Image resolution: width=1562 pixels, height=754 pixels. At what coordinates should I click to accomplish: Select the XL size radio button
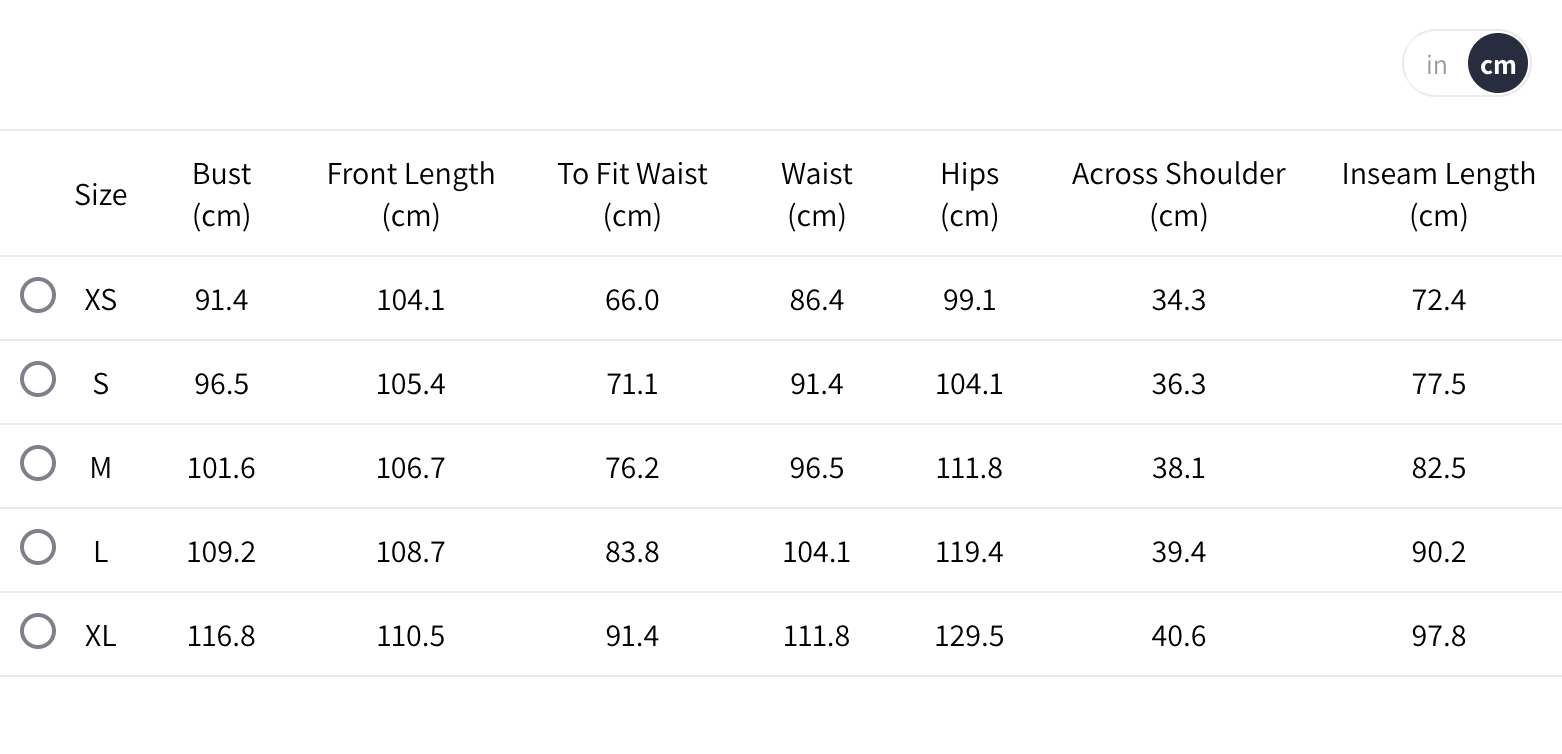click(x=38, y=632)
